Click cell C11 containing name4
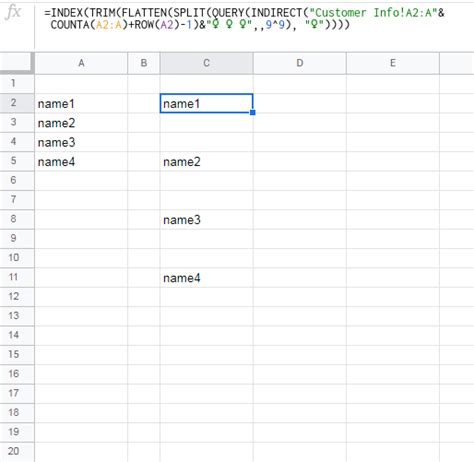The width and height of the screenshot is (474, 462). tap(206, 278)
